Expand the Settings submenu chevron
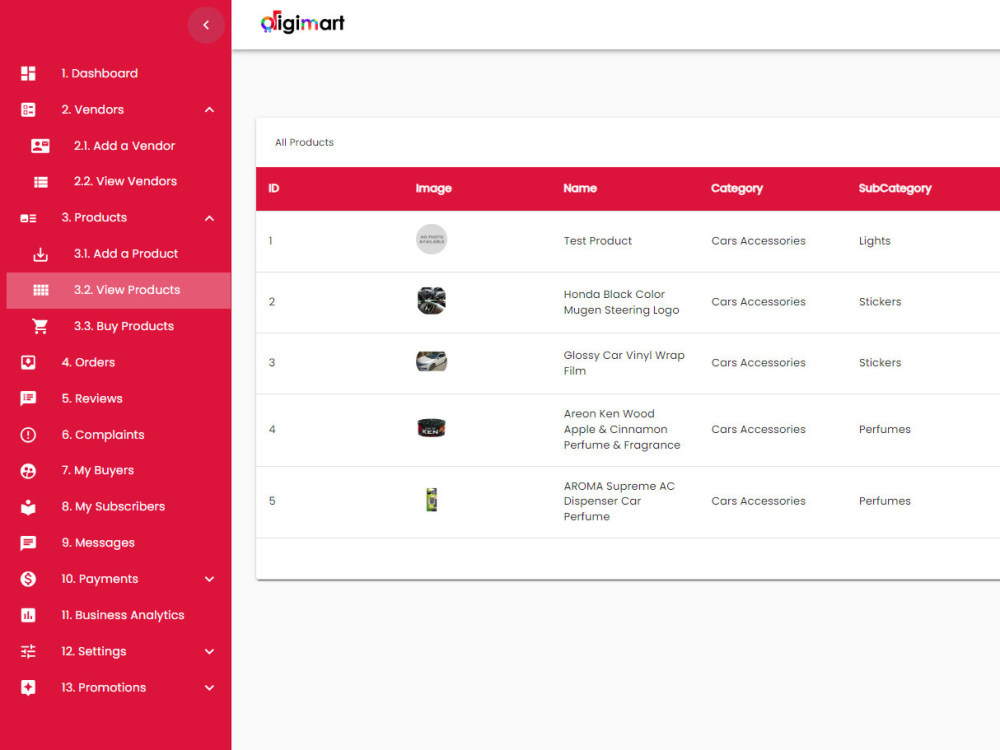Viewport: 1000px width, 750px height. point(209,652)
